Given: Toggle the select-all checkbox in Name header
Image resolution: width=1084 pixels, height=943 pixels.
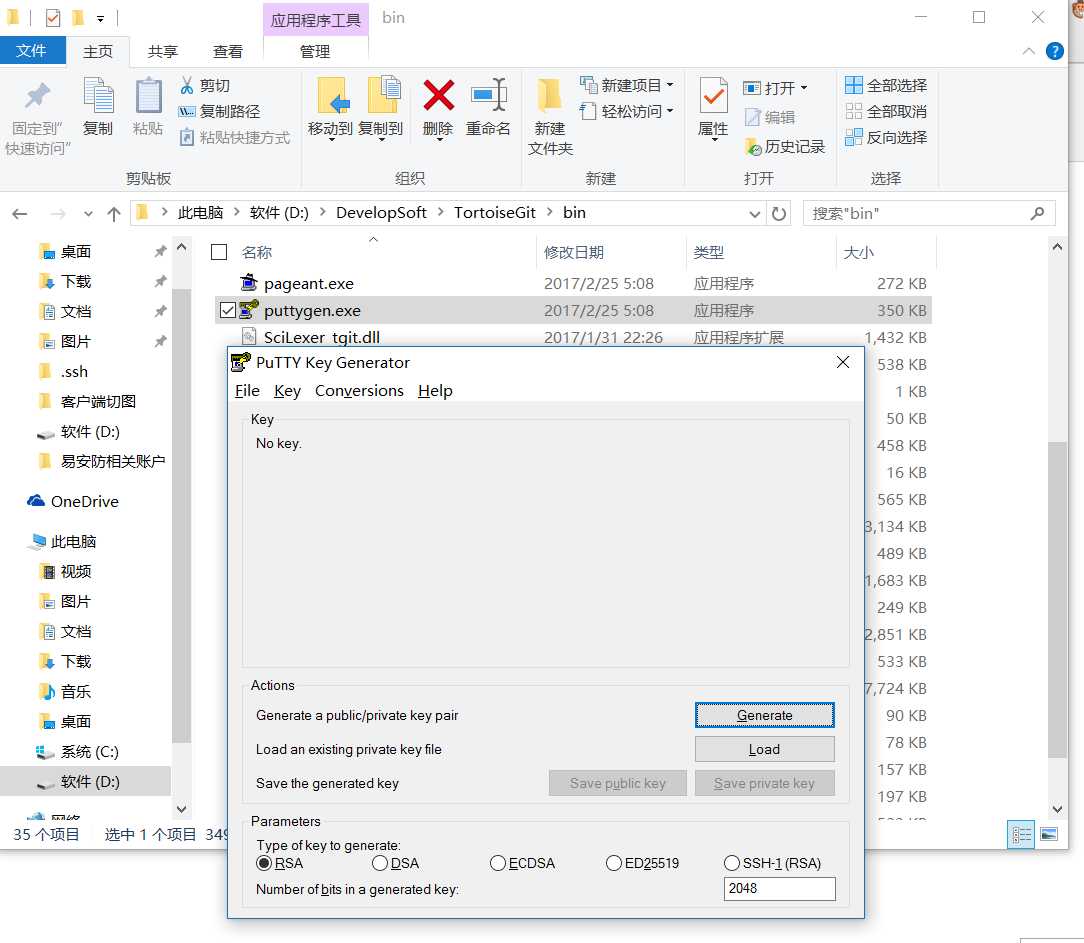Looking at the screenshot, I should point(219,252).
